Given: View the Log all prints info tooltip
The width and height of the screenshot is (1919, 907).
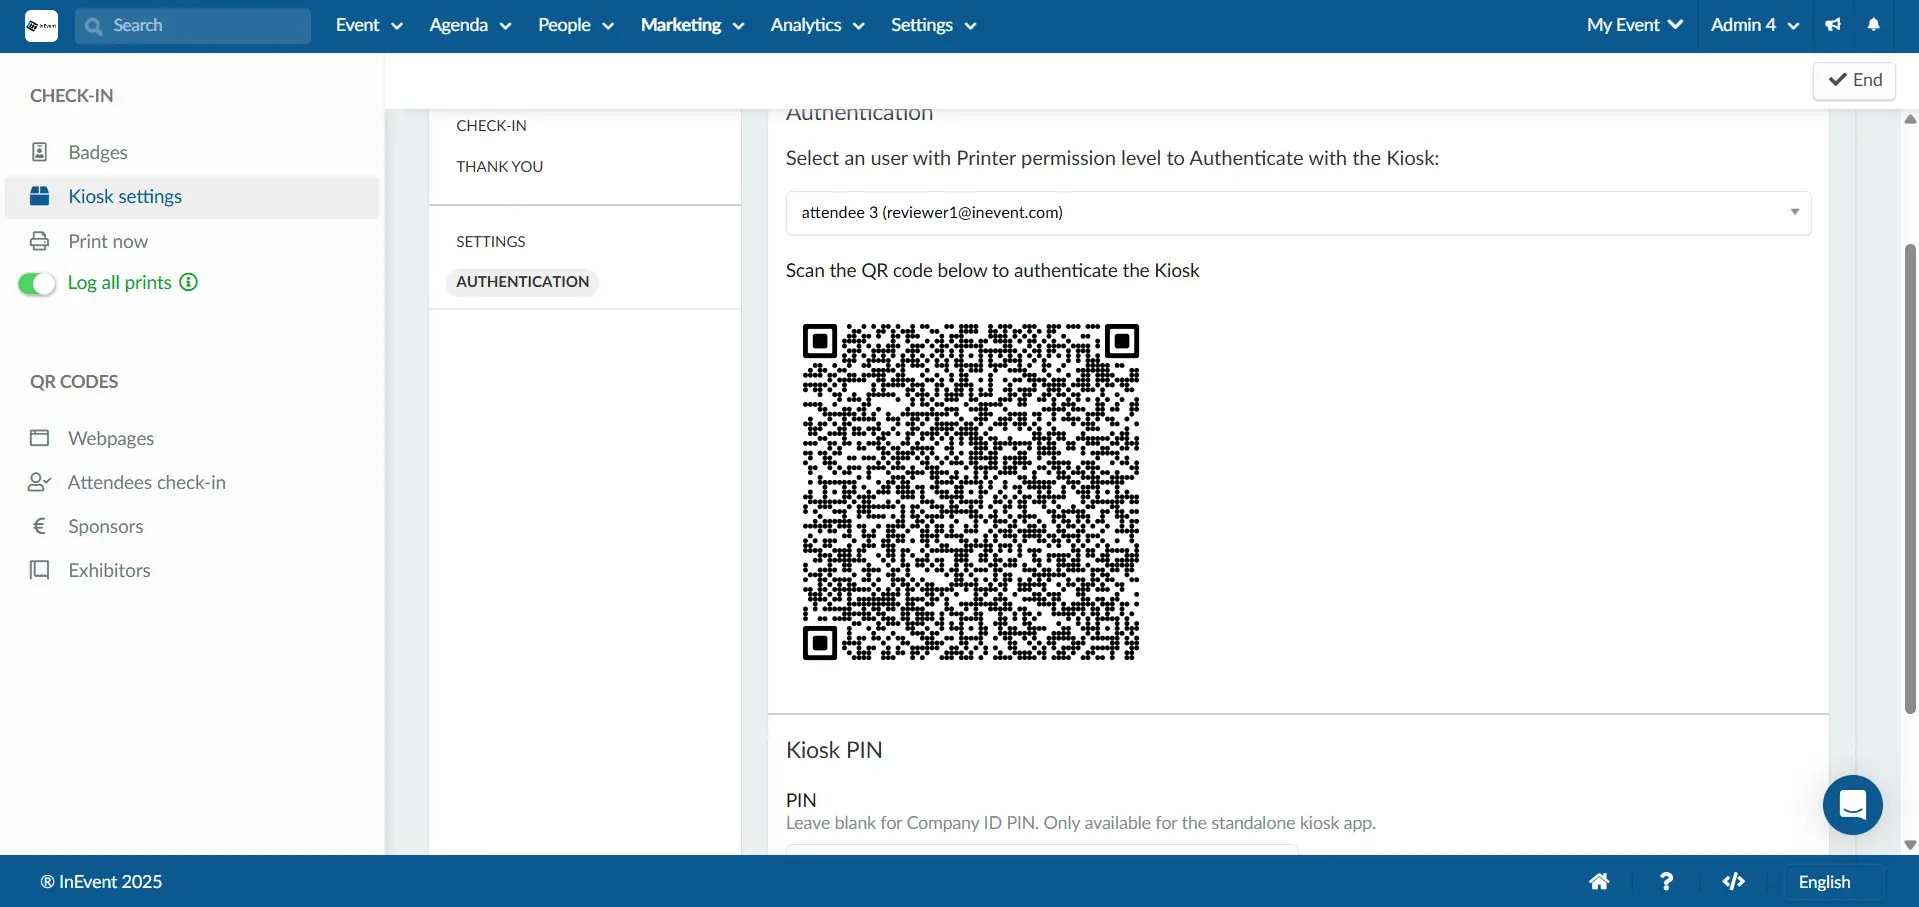Looking at the screenshot, I should coord(188,282).
